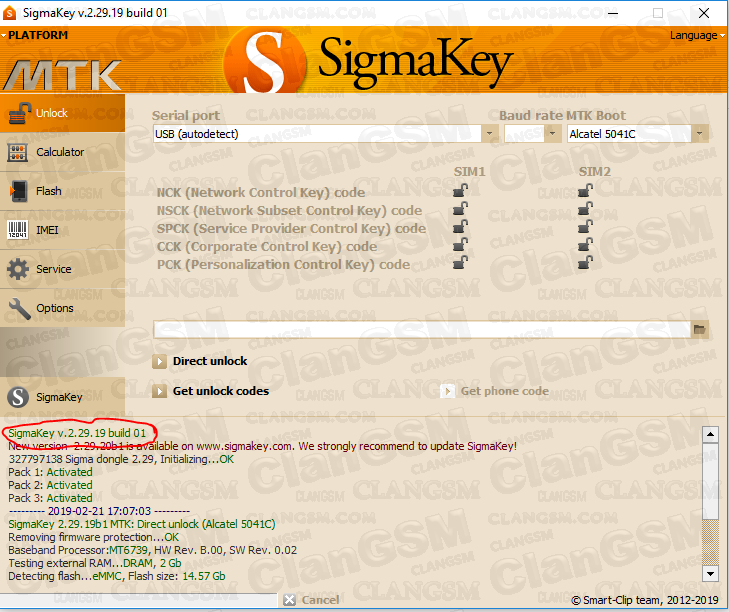Switch to the Flash tab
729x612 pixels.
(x=62, y=191)
